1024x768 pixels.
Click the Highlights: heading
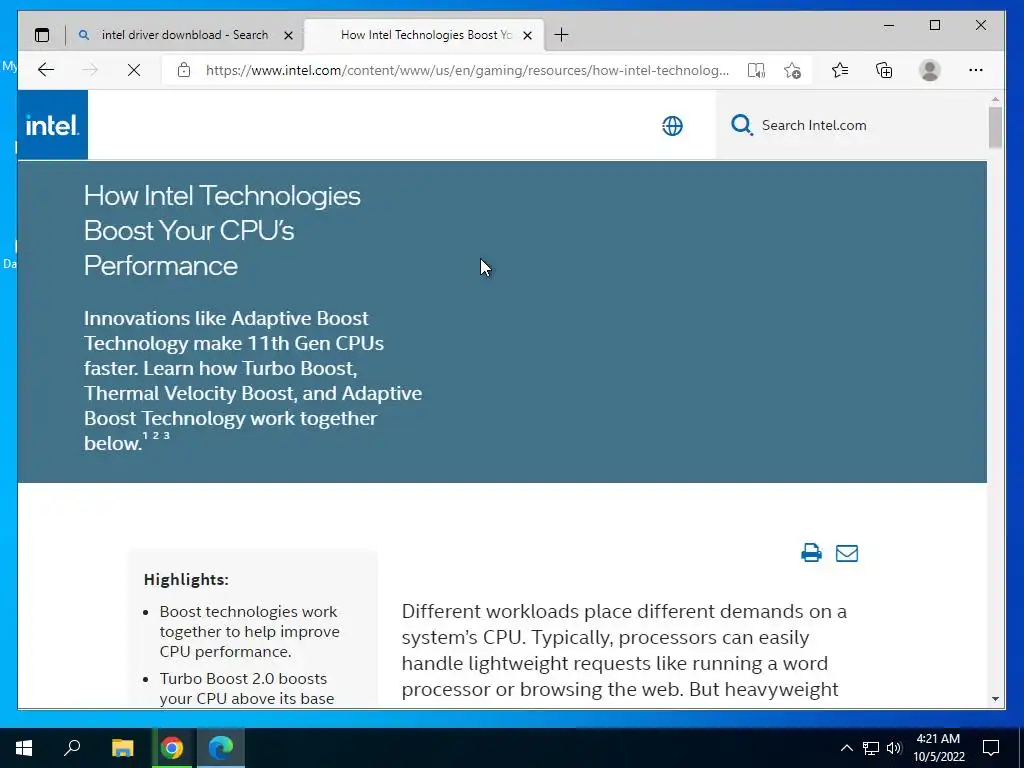click(x=186, y=580)
